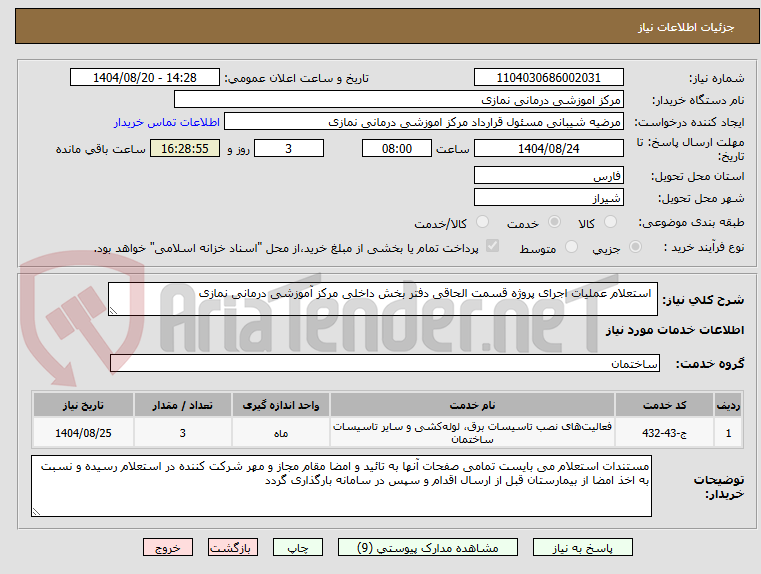Screen dimensions: 761x574
Task: Open اطلاعات تماس خریدار link
Action: (166, 122)
